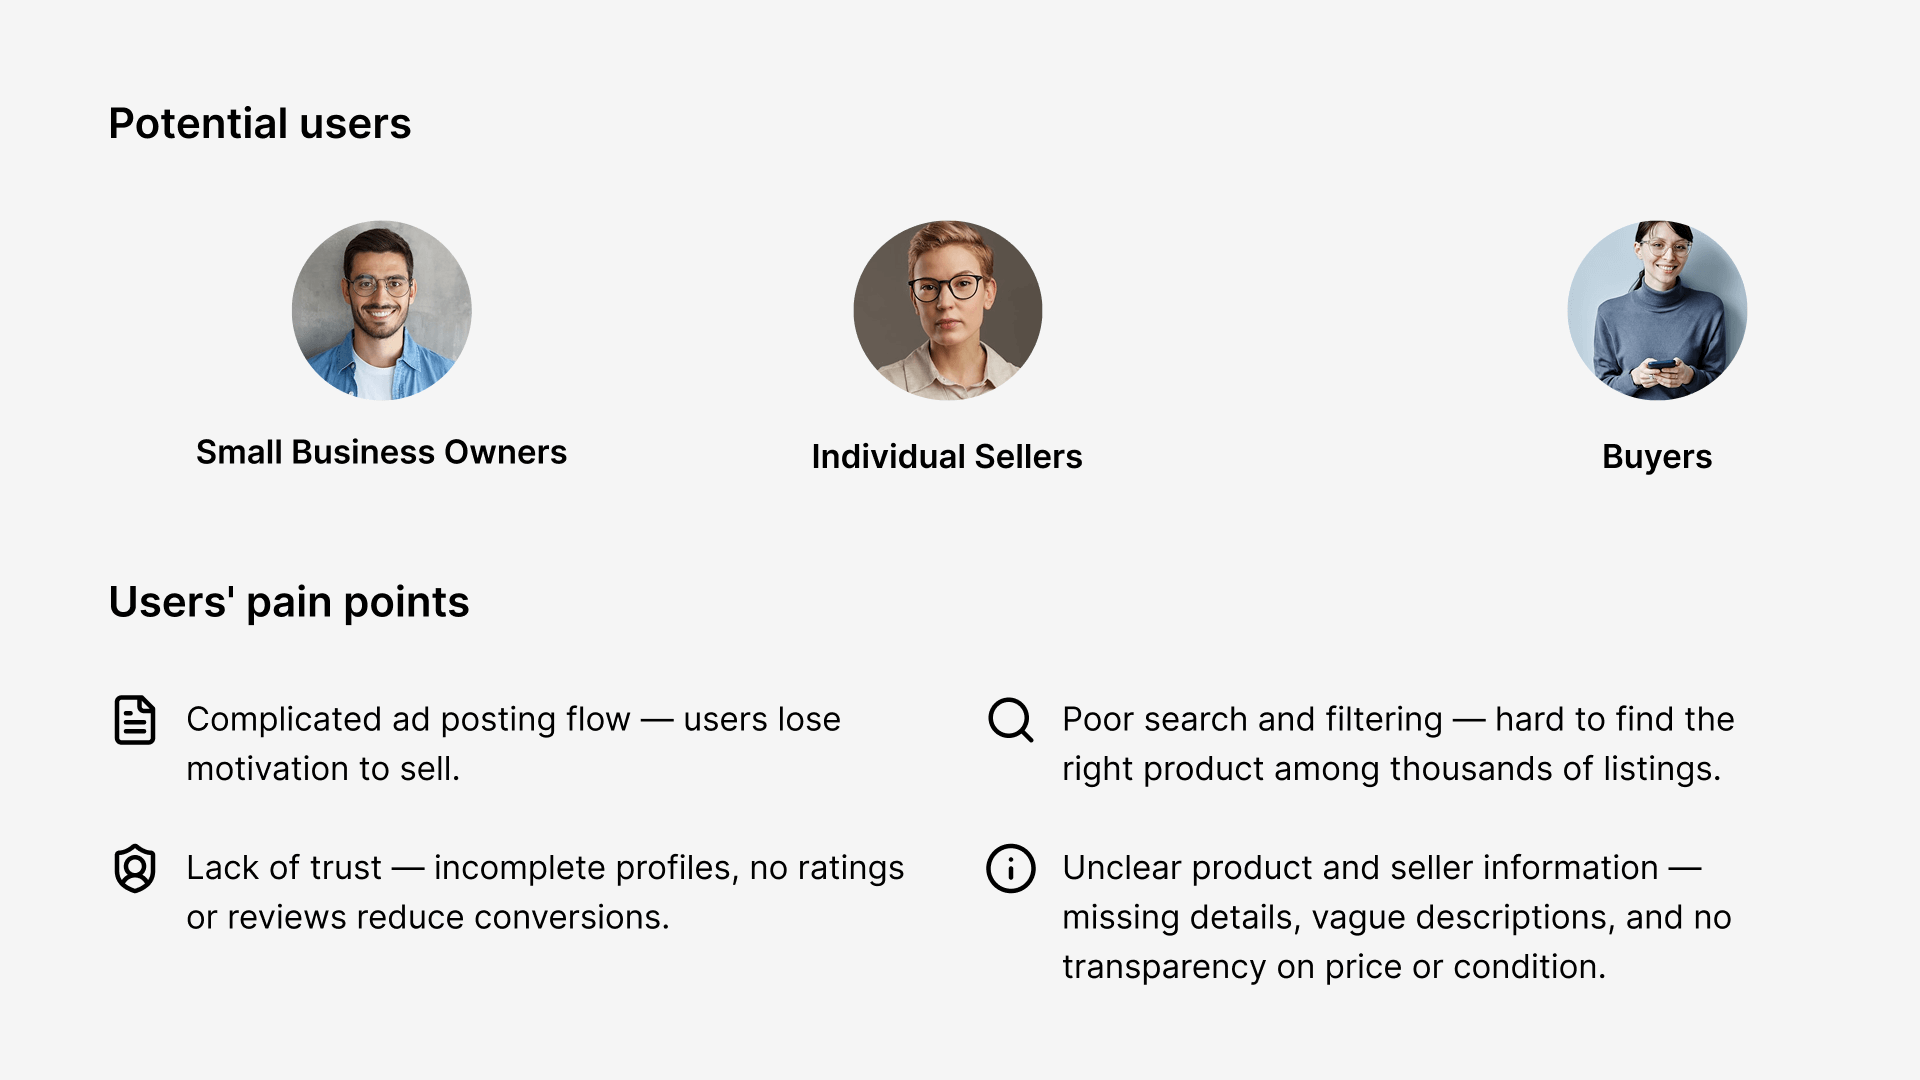Click the Individual Sellers label
This screenshot has width=1920, height=1080.
[x=947, y=457]
